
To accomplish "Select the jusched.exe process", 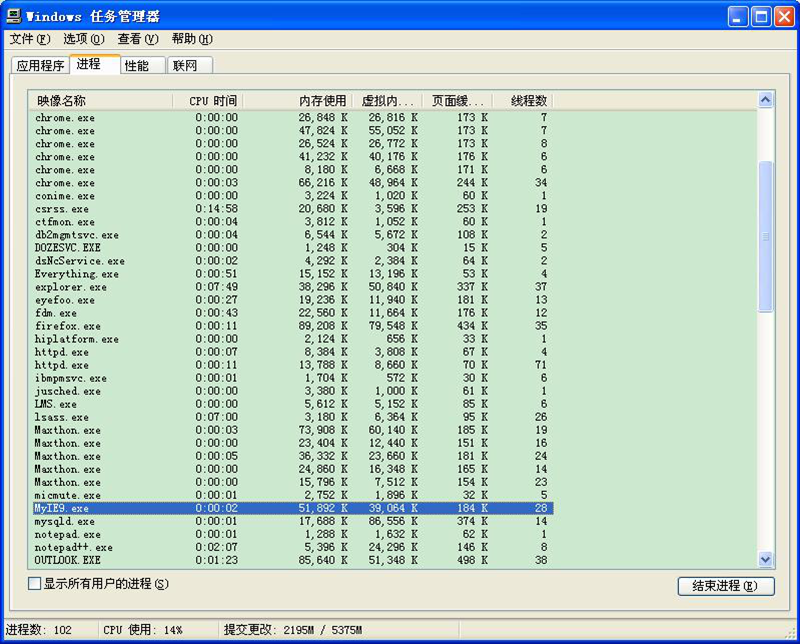I will pyautogui.click(x=293, y=391).
